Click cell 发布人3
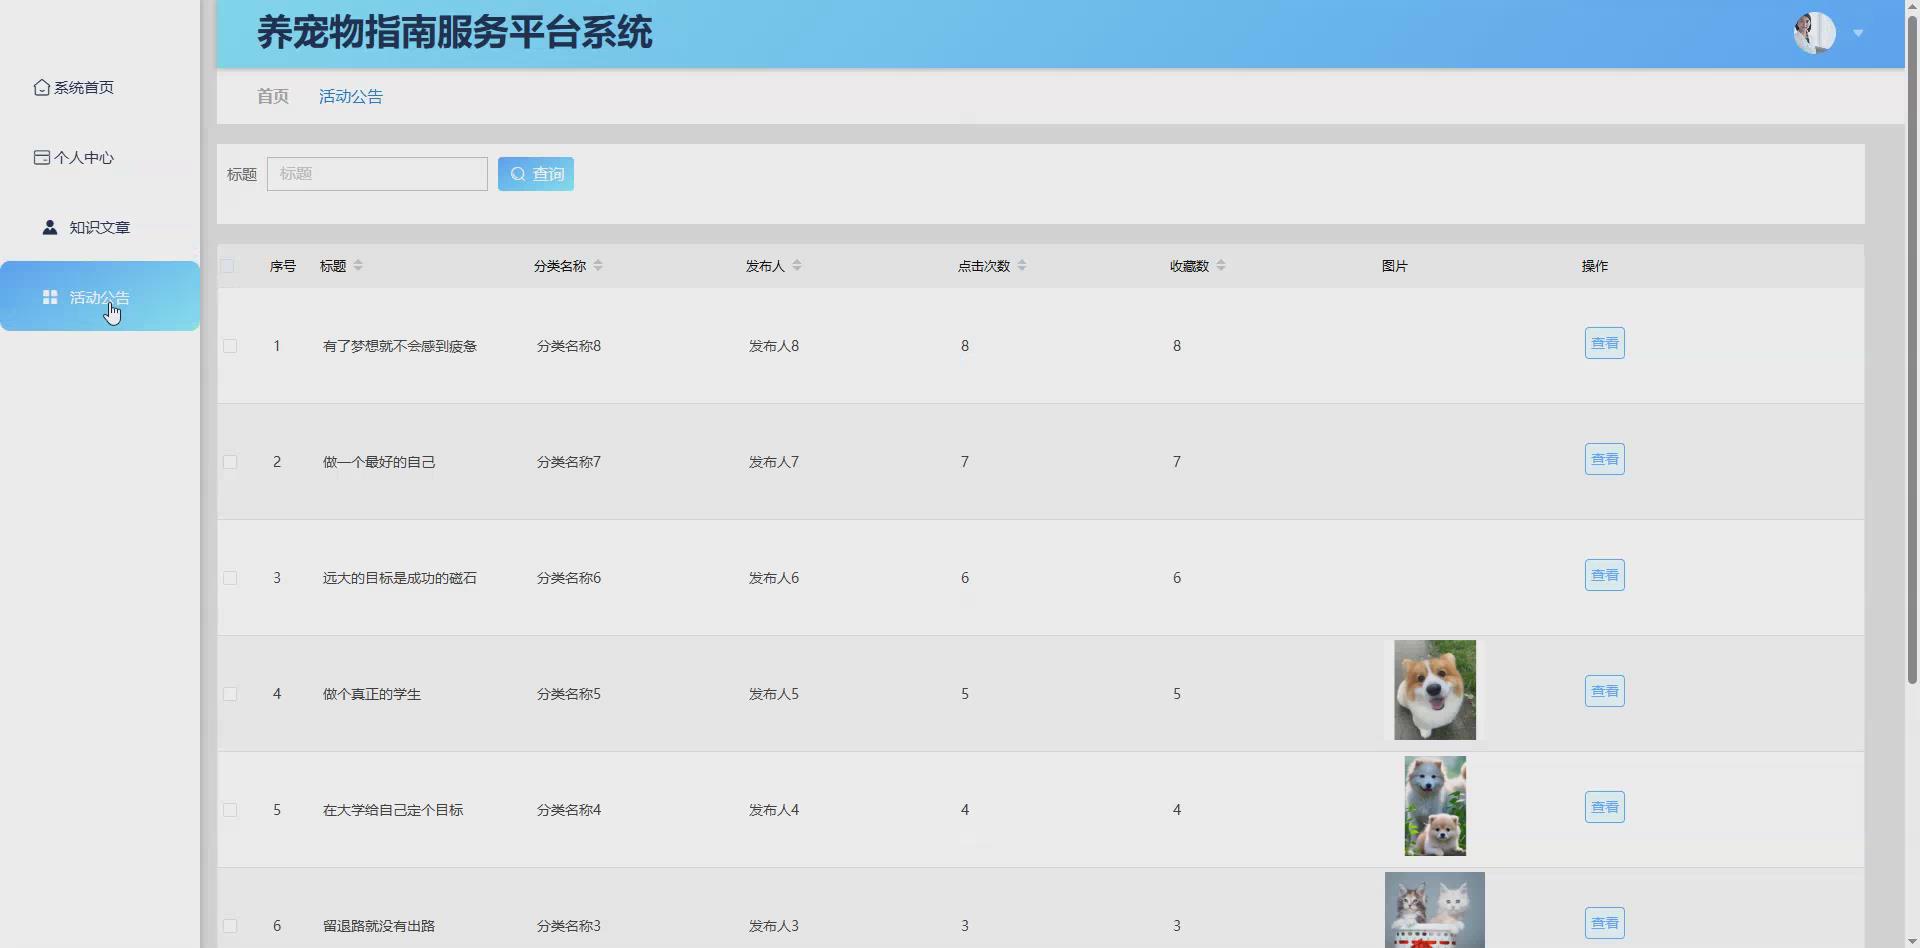Screen dimensions: 1920x948 click(774, 926)
